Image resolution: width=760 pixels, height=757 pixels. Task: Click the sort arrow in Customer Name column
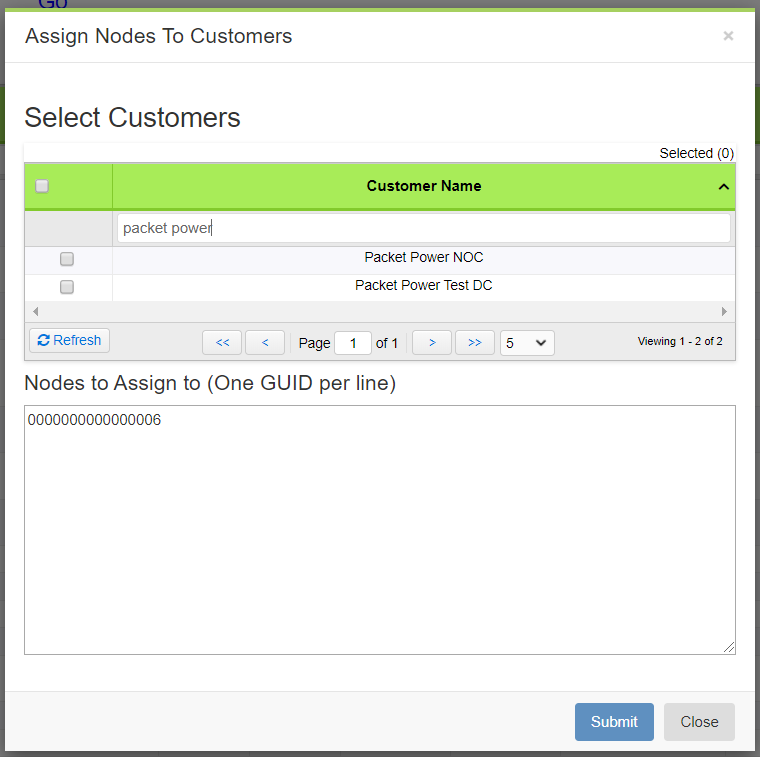click(x=723, y=187)
